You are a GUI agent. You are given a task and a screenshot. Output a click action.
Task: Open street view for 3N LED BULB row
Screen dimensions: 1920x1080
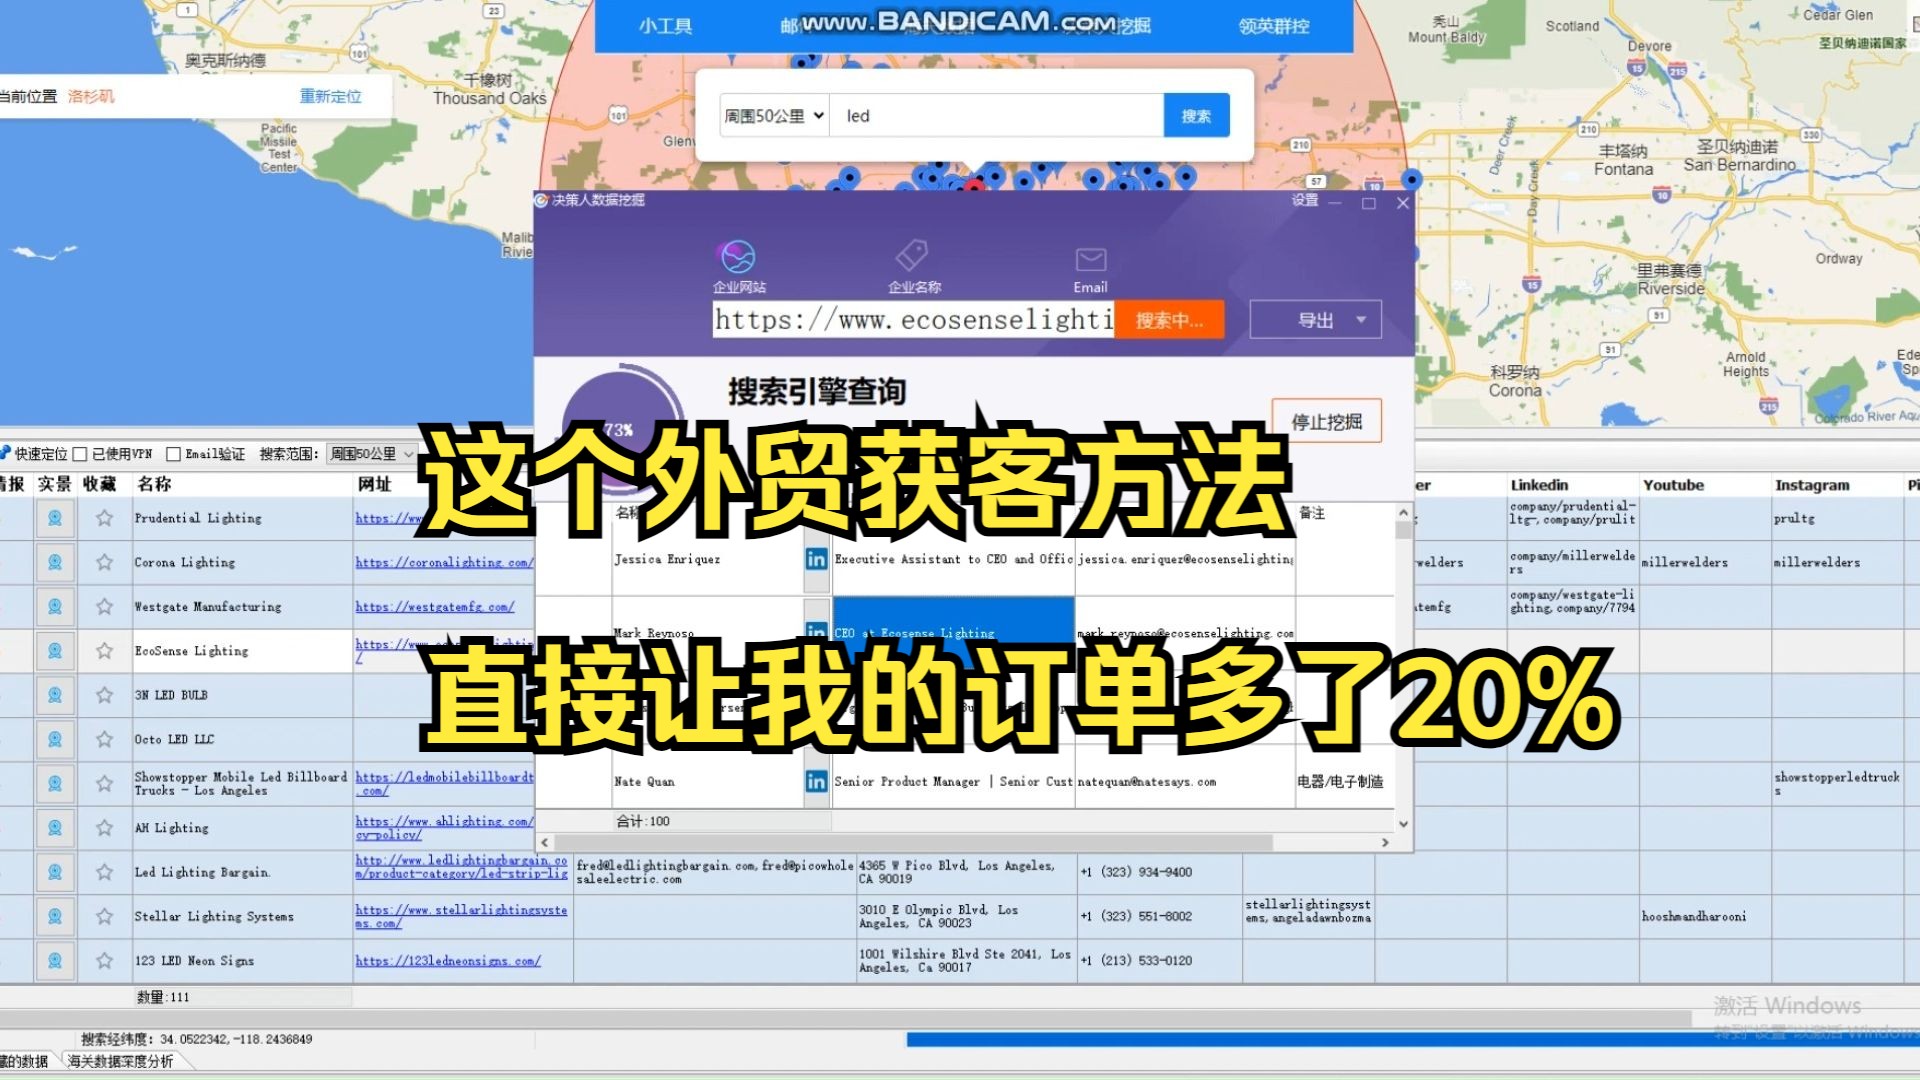pos(55,695)
